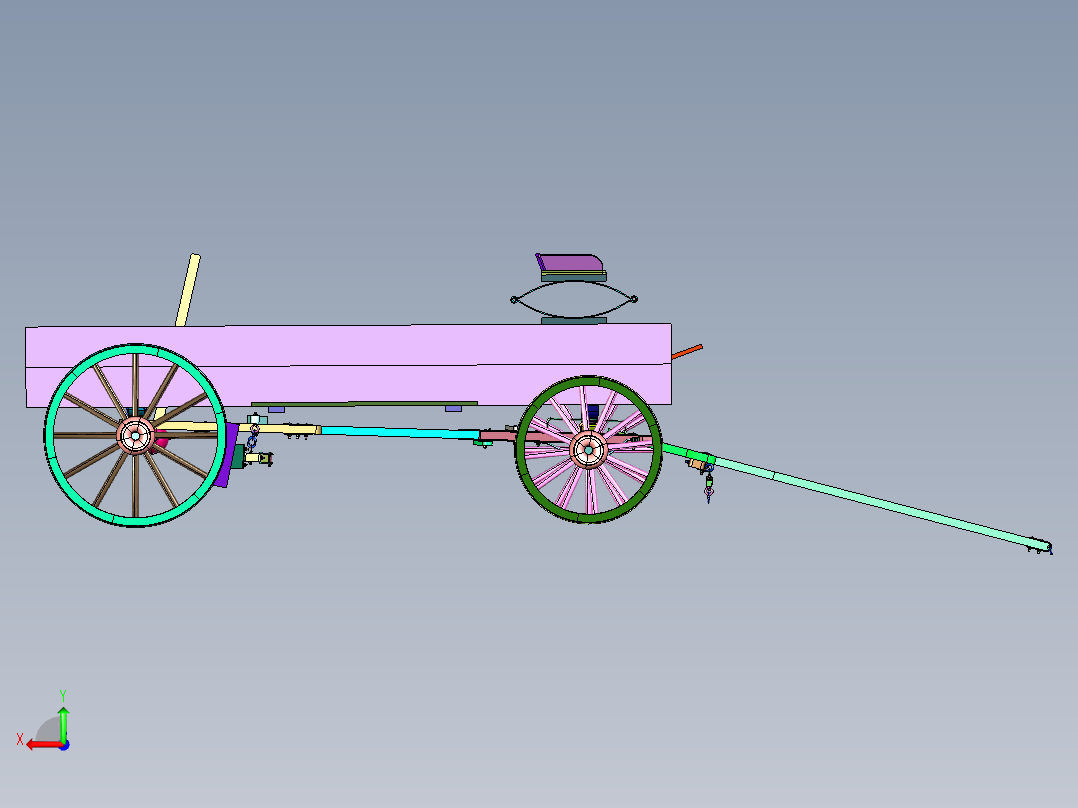Click the red "X" axis label
The height and width of the screenshot is (808, 1078).
[20, 739]
